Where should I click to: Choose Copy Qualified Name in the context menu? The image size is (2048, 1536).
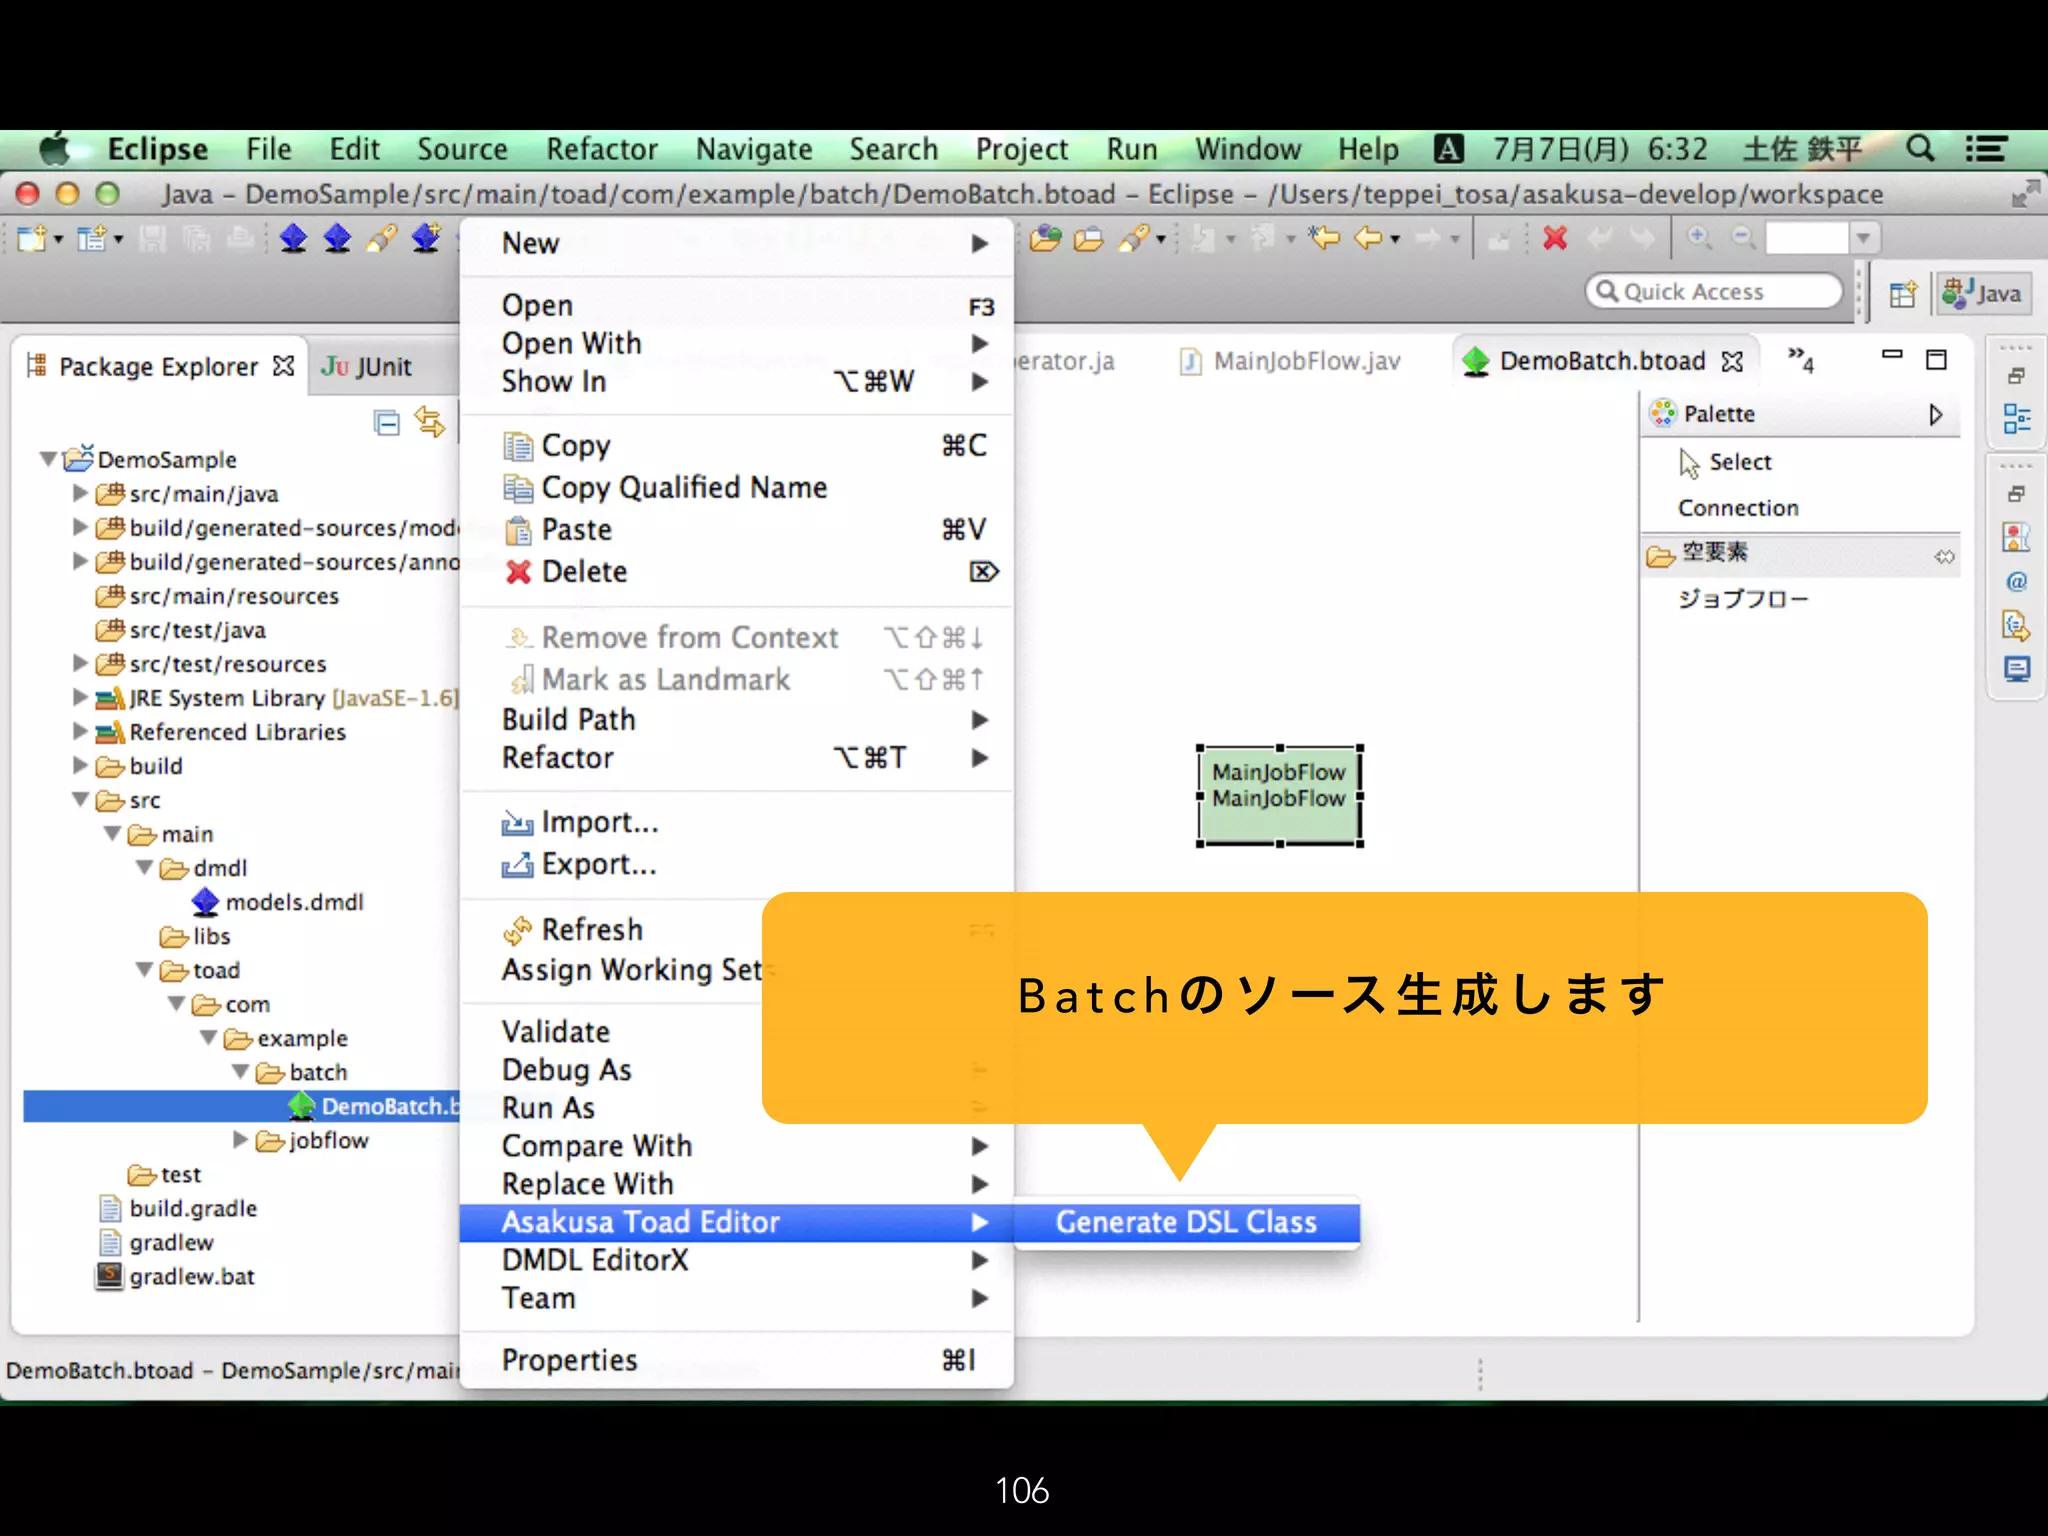click(x=736, y=487)
